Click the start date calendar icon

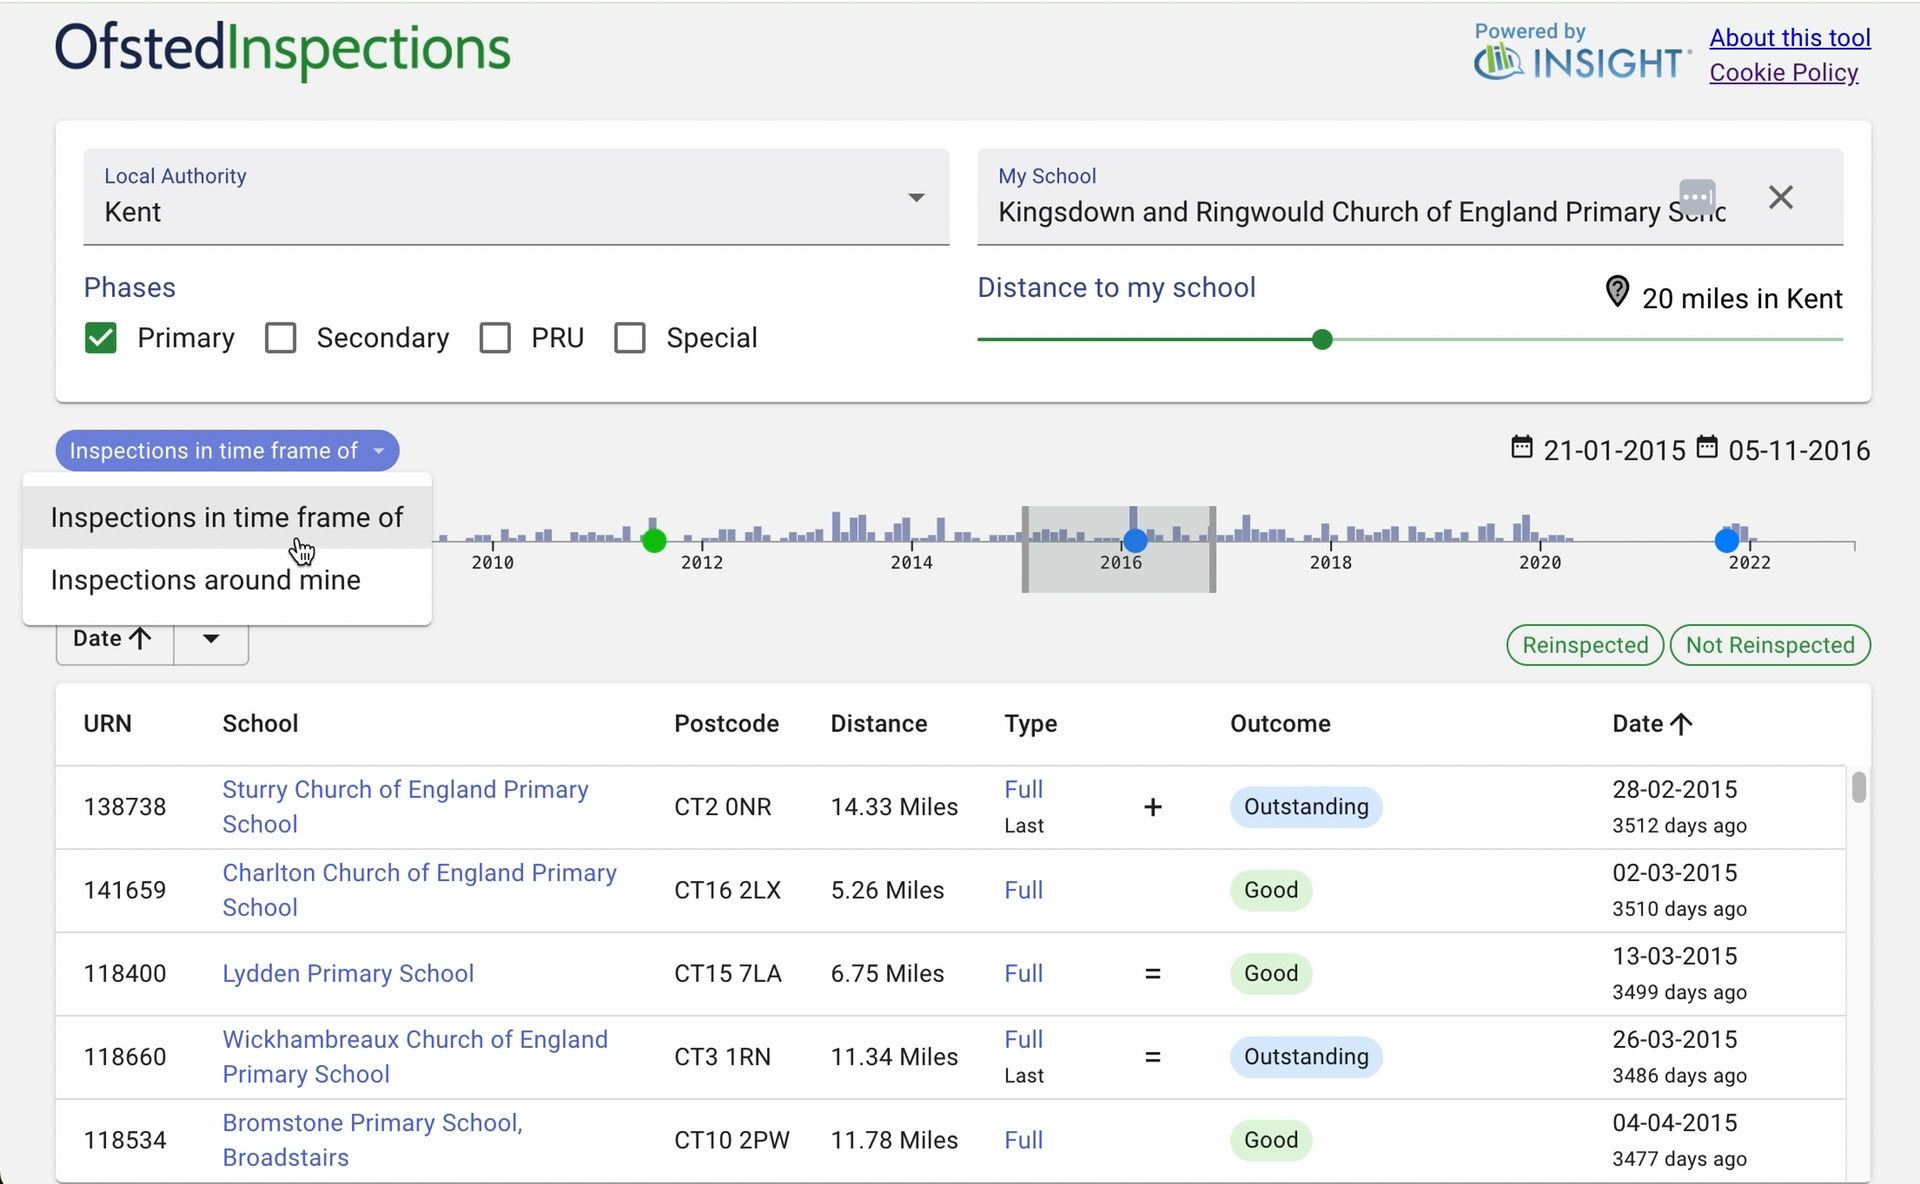pyautogui.click(x=1521, y=447)
